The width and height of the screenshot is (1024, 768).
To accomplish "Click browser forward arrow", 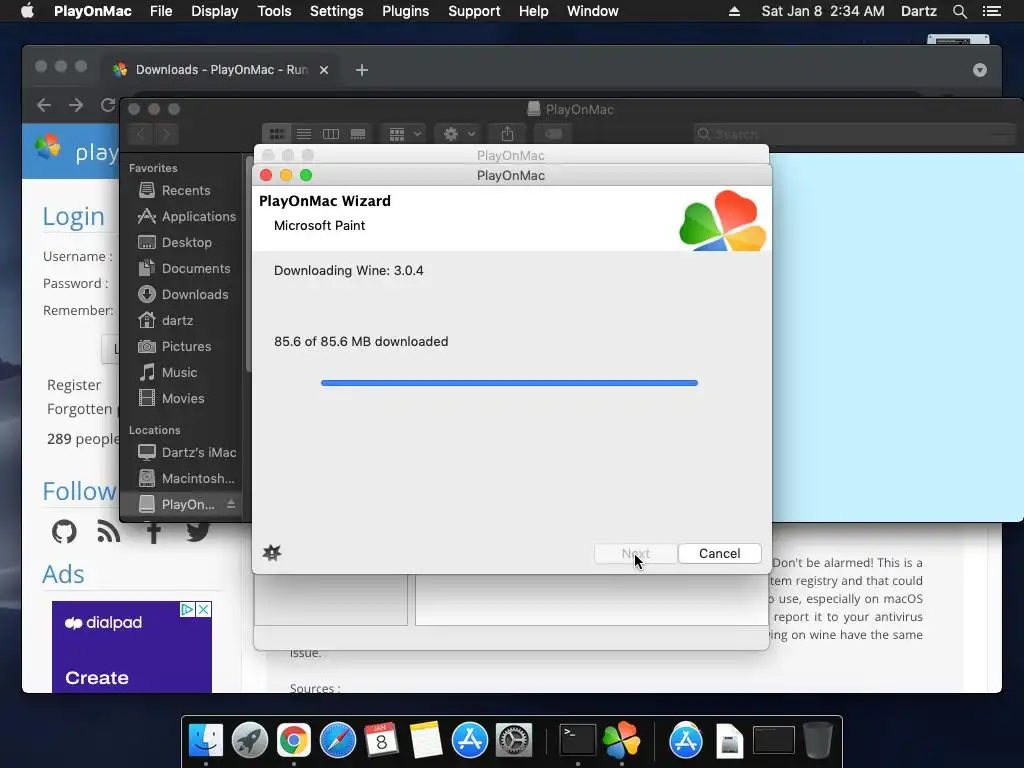I will [x=76, y=105].
